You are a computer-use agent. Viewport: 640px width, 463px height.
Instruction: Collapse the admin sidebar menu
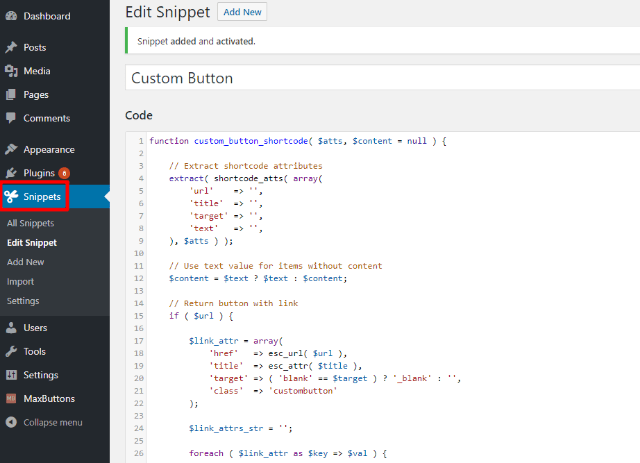53,423
